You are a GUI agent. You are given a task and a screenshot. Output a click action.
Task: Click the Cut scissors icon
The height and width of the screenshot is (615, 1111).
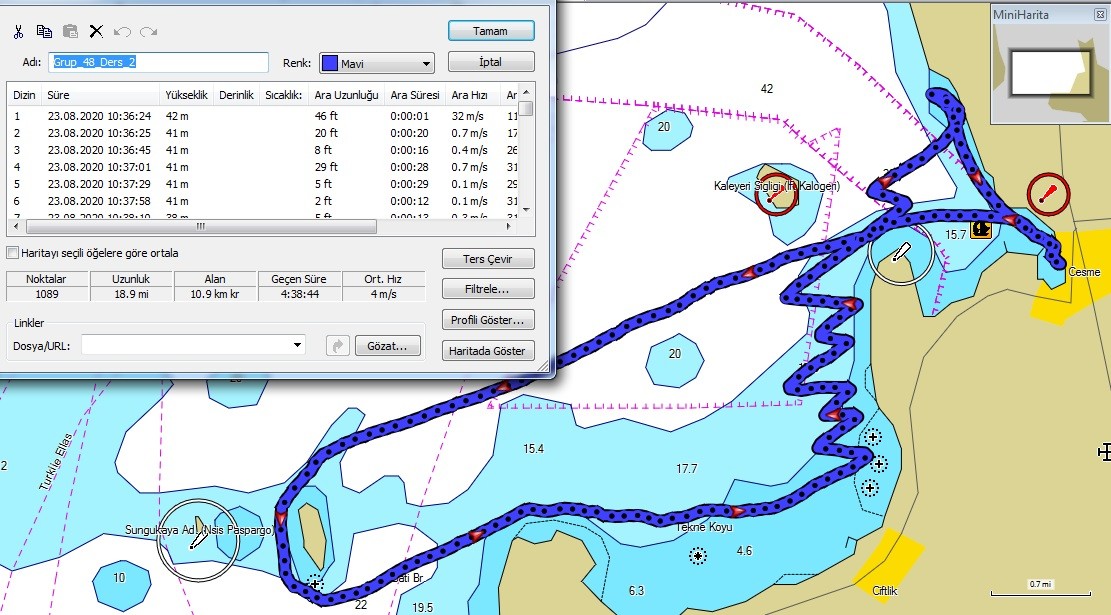point(18,31)
